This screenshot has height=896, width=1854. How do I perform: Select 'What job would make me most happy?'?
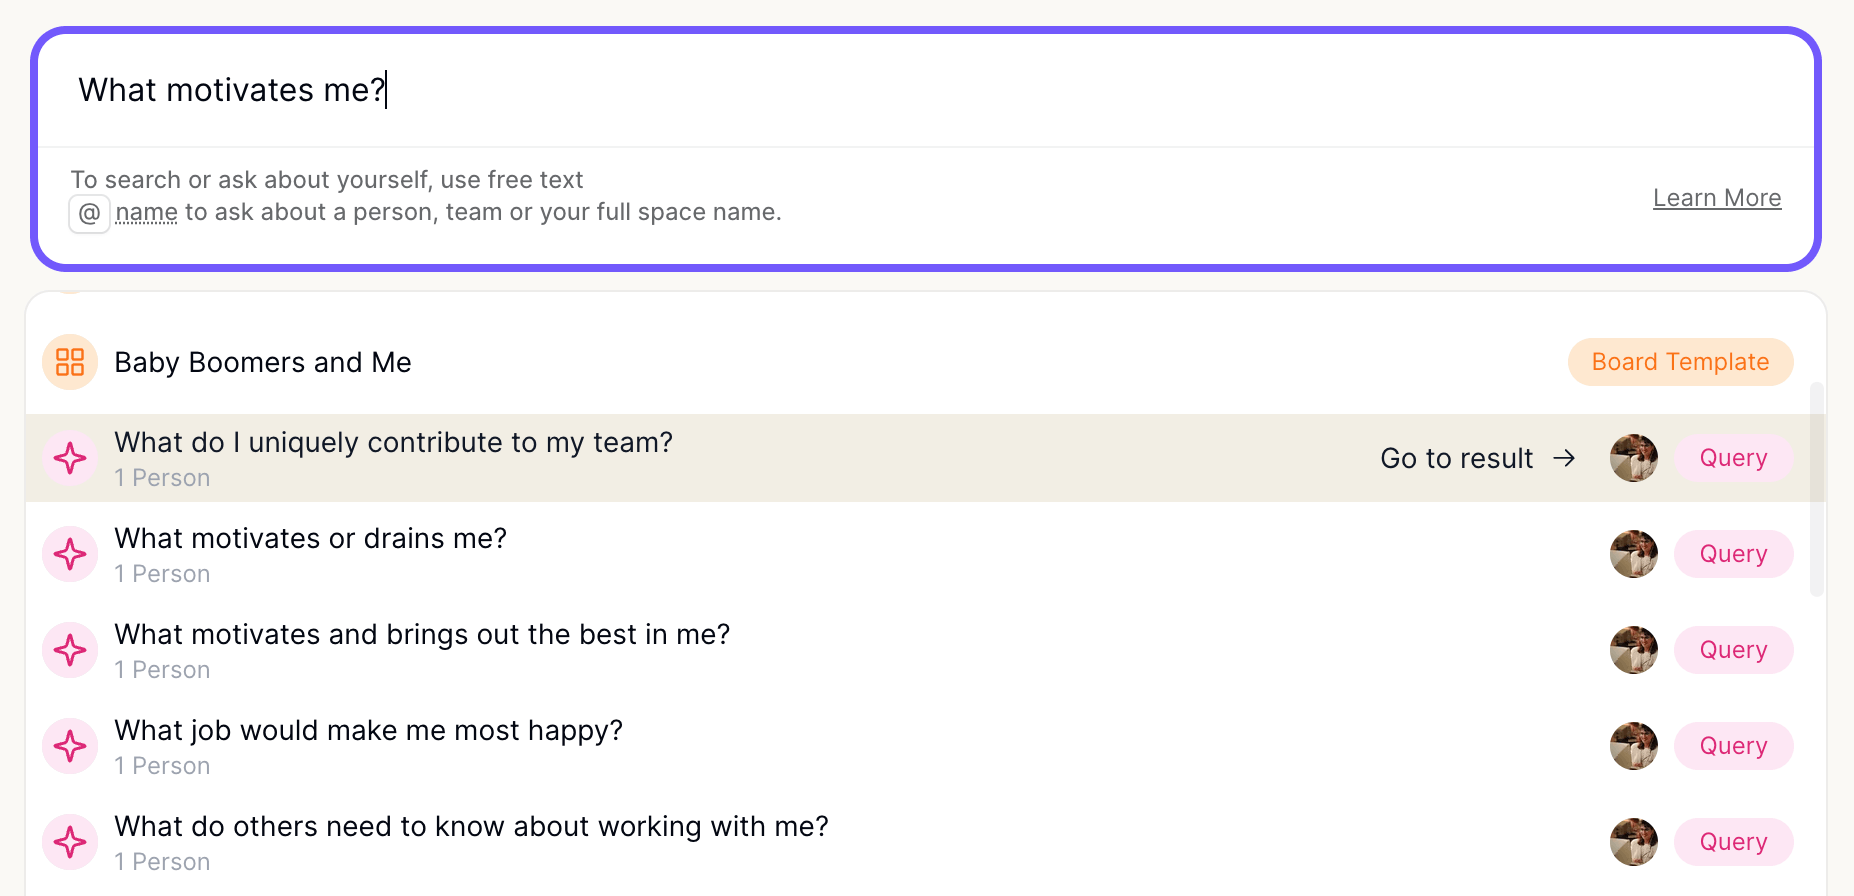point(925,746)
